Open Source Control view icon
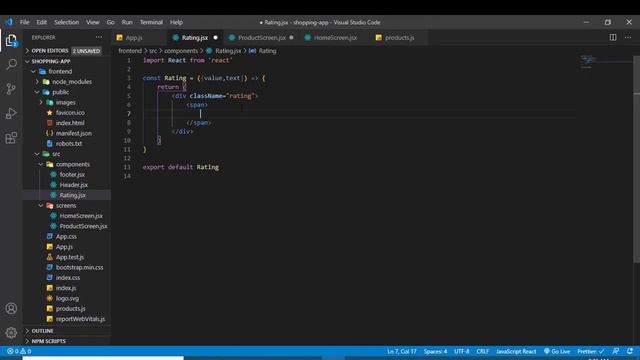Viewport: 640px width, 360px height. tap(11, 89)
